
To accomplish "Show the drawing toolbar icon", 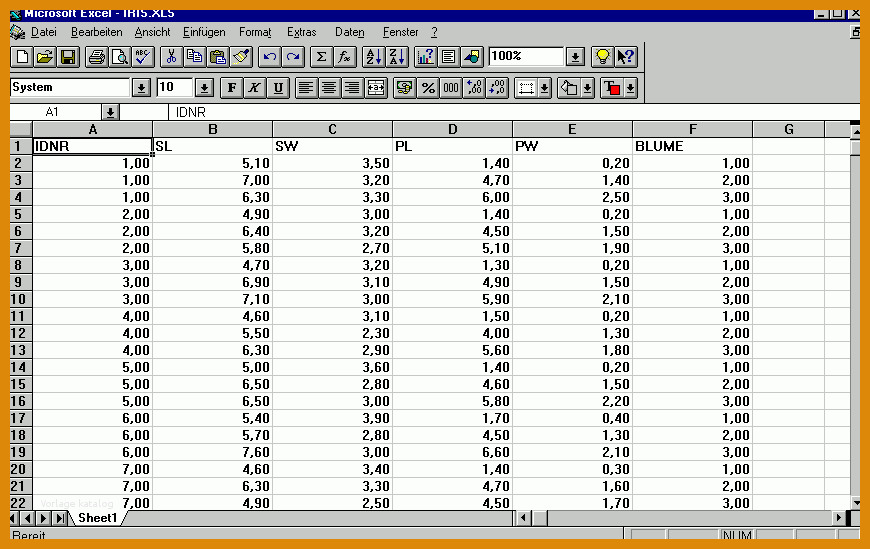I will tap(472, 57).
